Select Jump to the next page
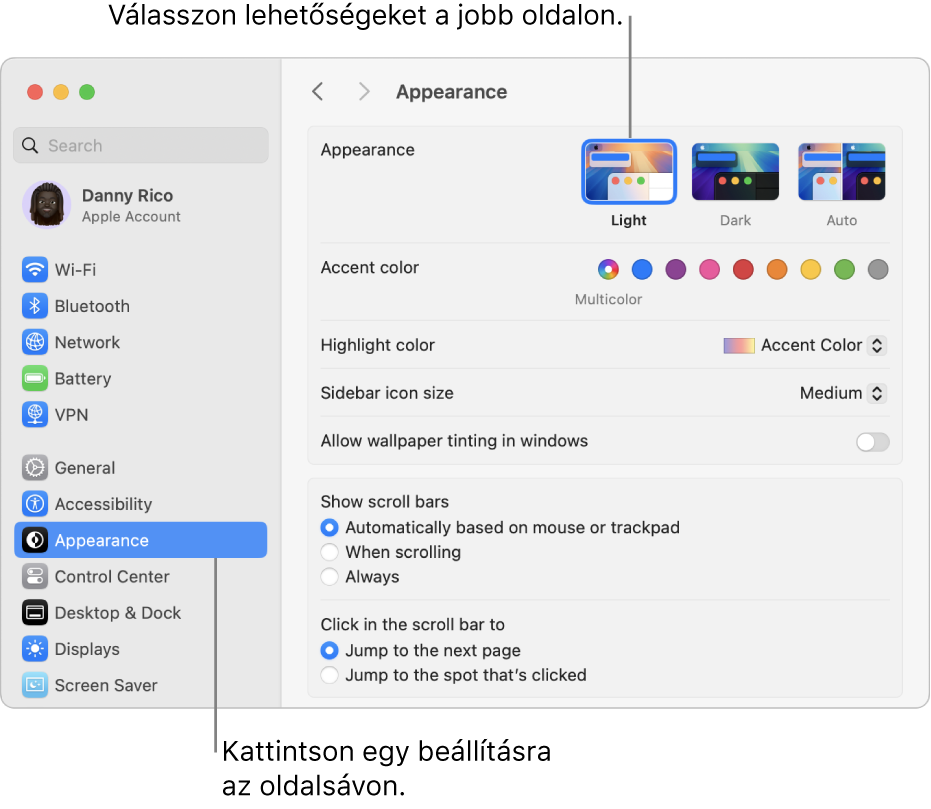This screenshot has width=931, height=809. pyautogui.click(x=330, y=651)
